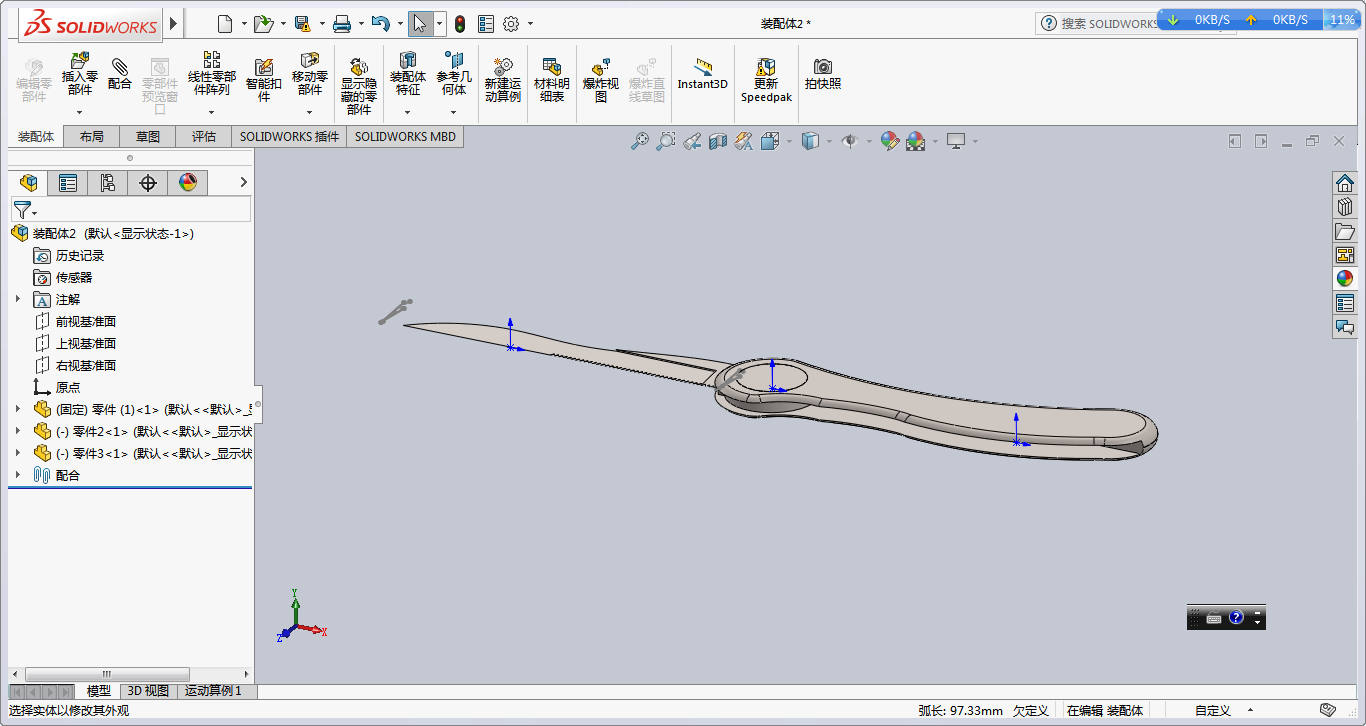
Task: Click the 参考几何体 reference geometry tool
Action: pyautogui.click(x=454, y=74)
